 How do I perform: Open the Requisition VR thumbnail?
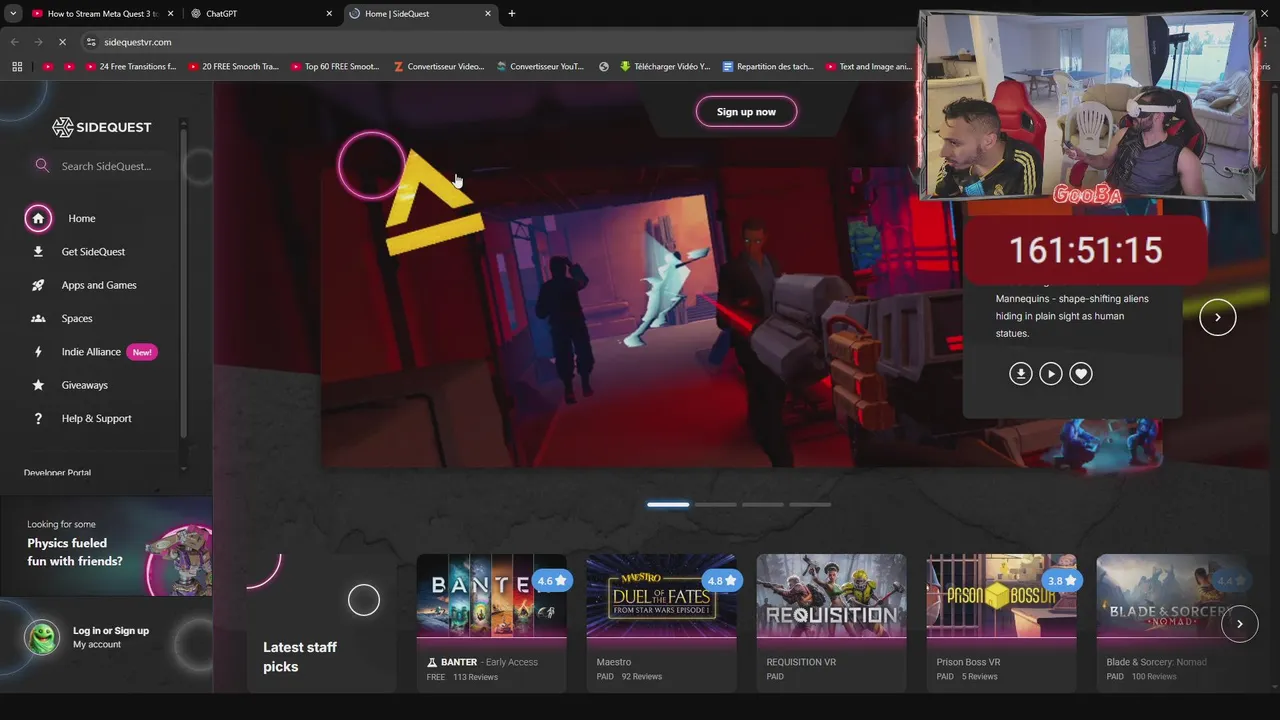click(831, 595)
